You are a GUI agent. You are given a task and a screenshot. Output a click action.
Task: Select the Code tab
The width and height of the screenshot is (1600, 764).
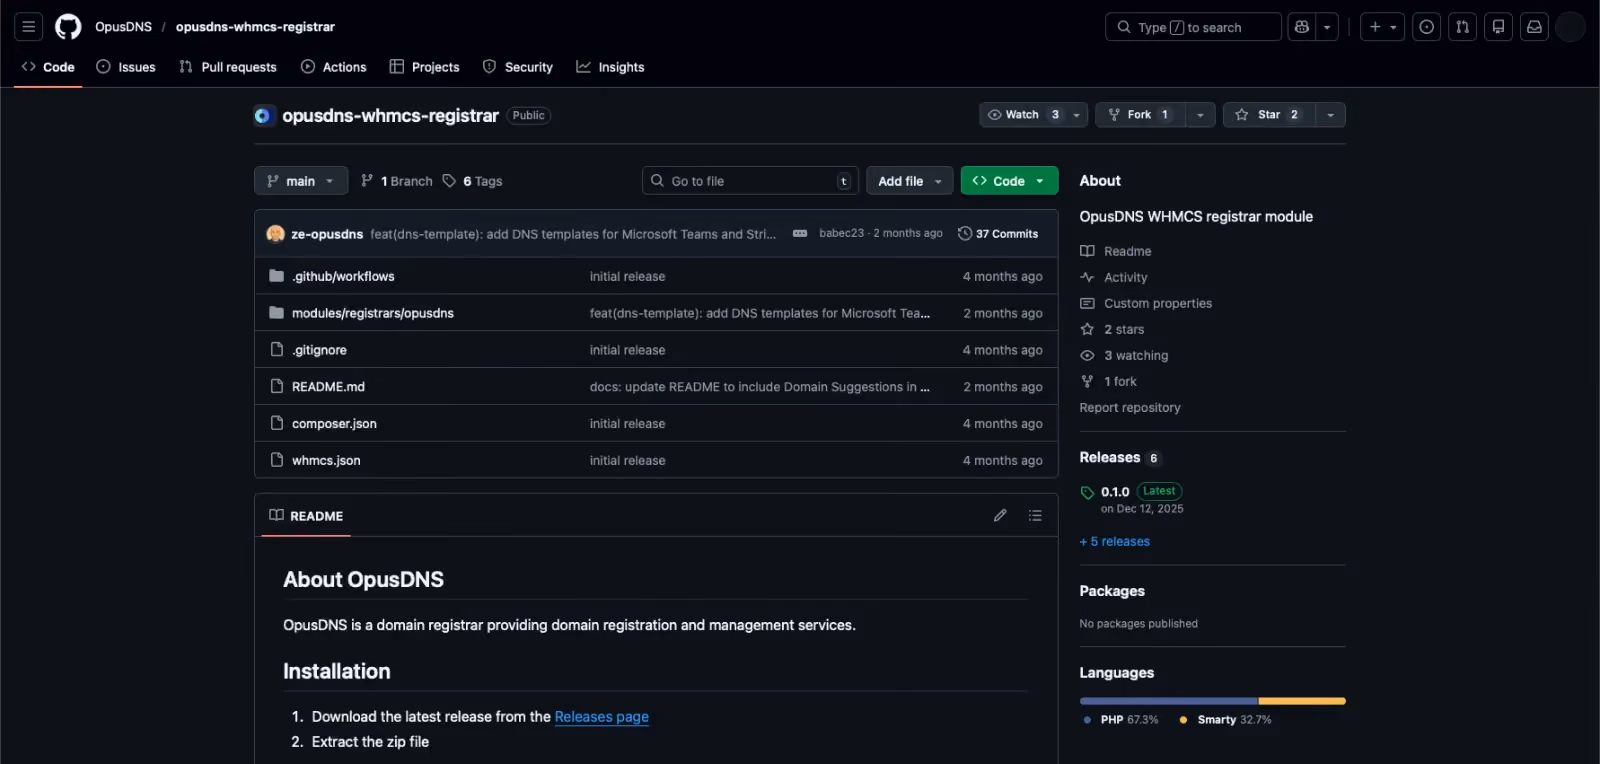coord(48,67)
